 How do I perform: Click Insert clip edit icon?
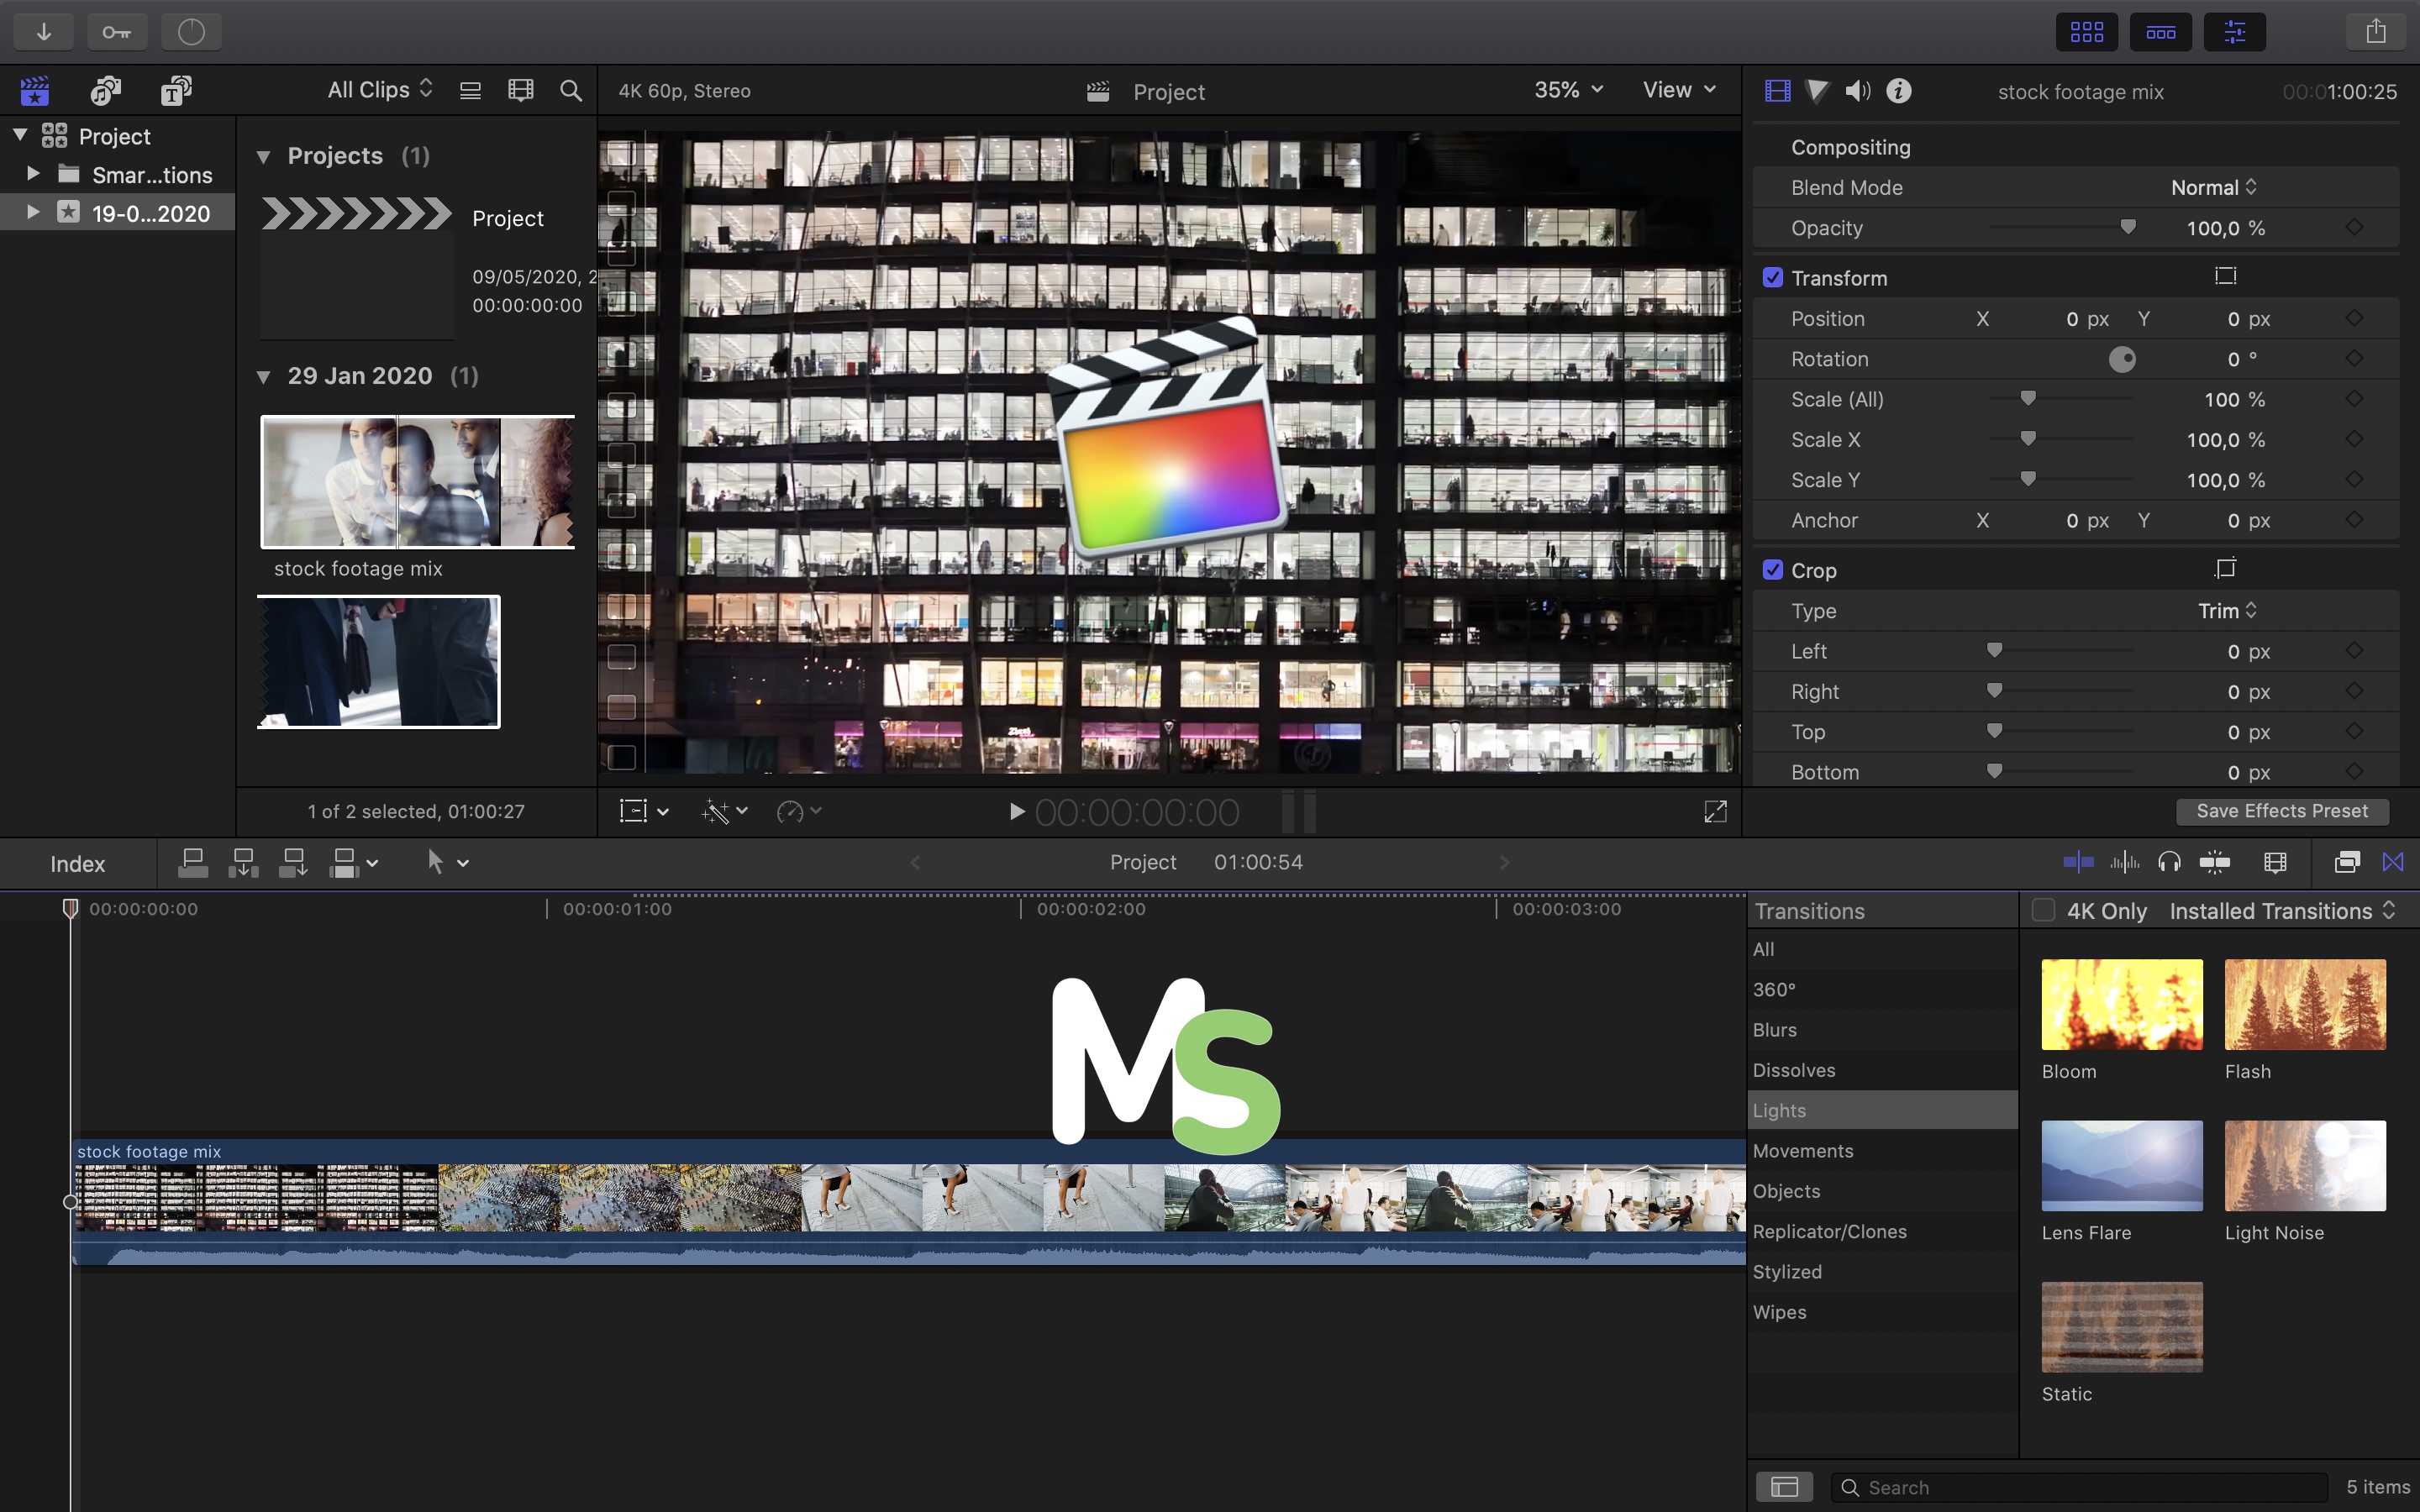tap(243, 862)
